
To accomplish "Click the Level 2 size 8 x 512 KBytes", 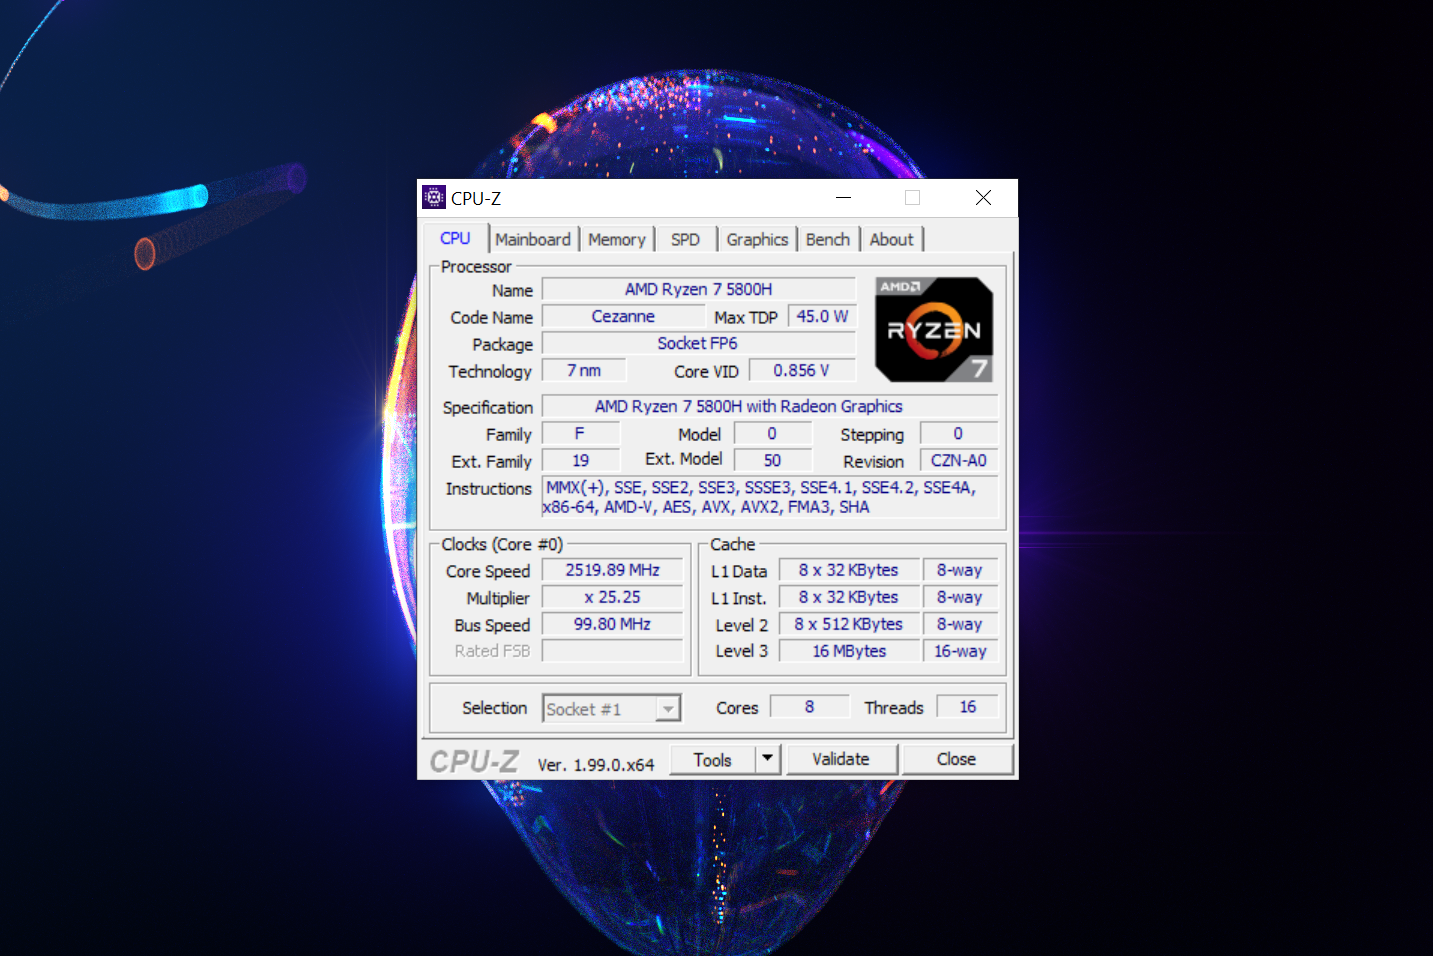I will 849,624.
